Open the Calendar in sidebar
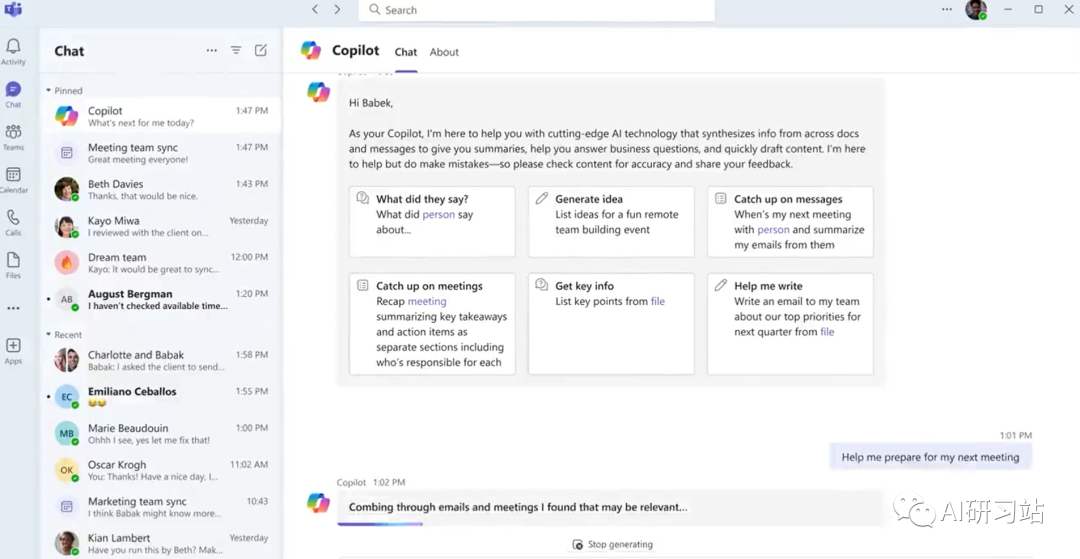The image size is (1080, 559). 13,180
